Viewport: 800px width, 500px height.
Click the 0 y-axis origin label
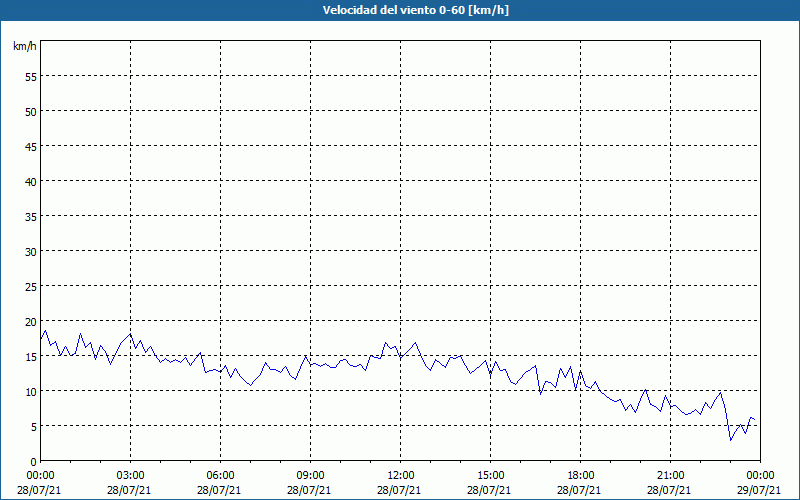coord(34,462)
